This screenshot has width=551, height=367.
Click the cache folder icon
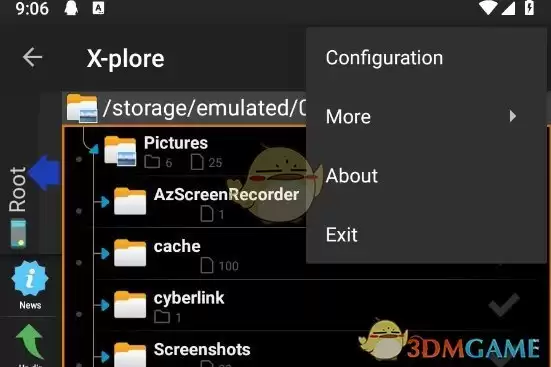[130, 253]
